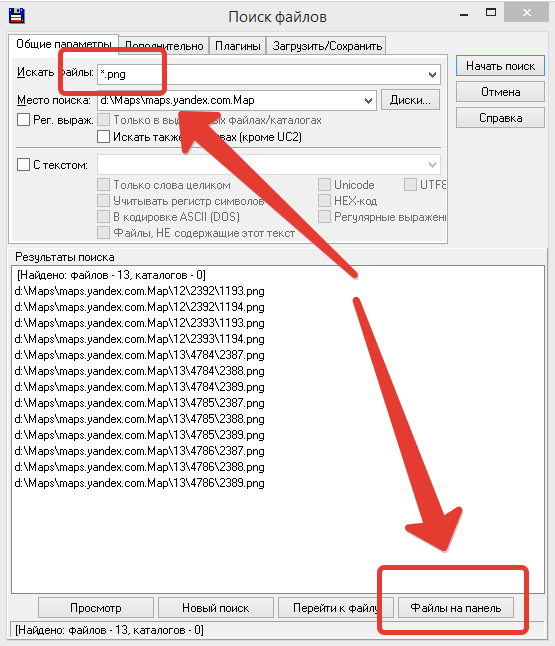This screenshot has width=555, height=646.
Task: Click the floppy disk application icon
Action: click(x=17, y=16)
